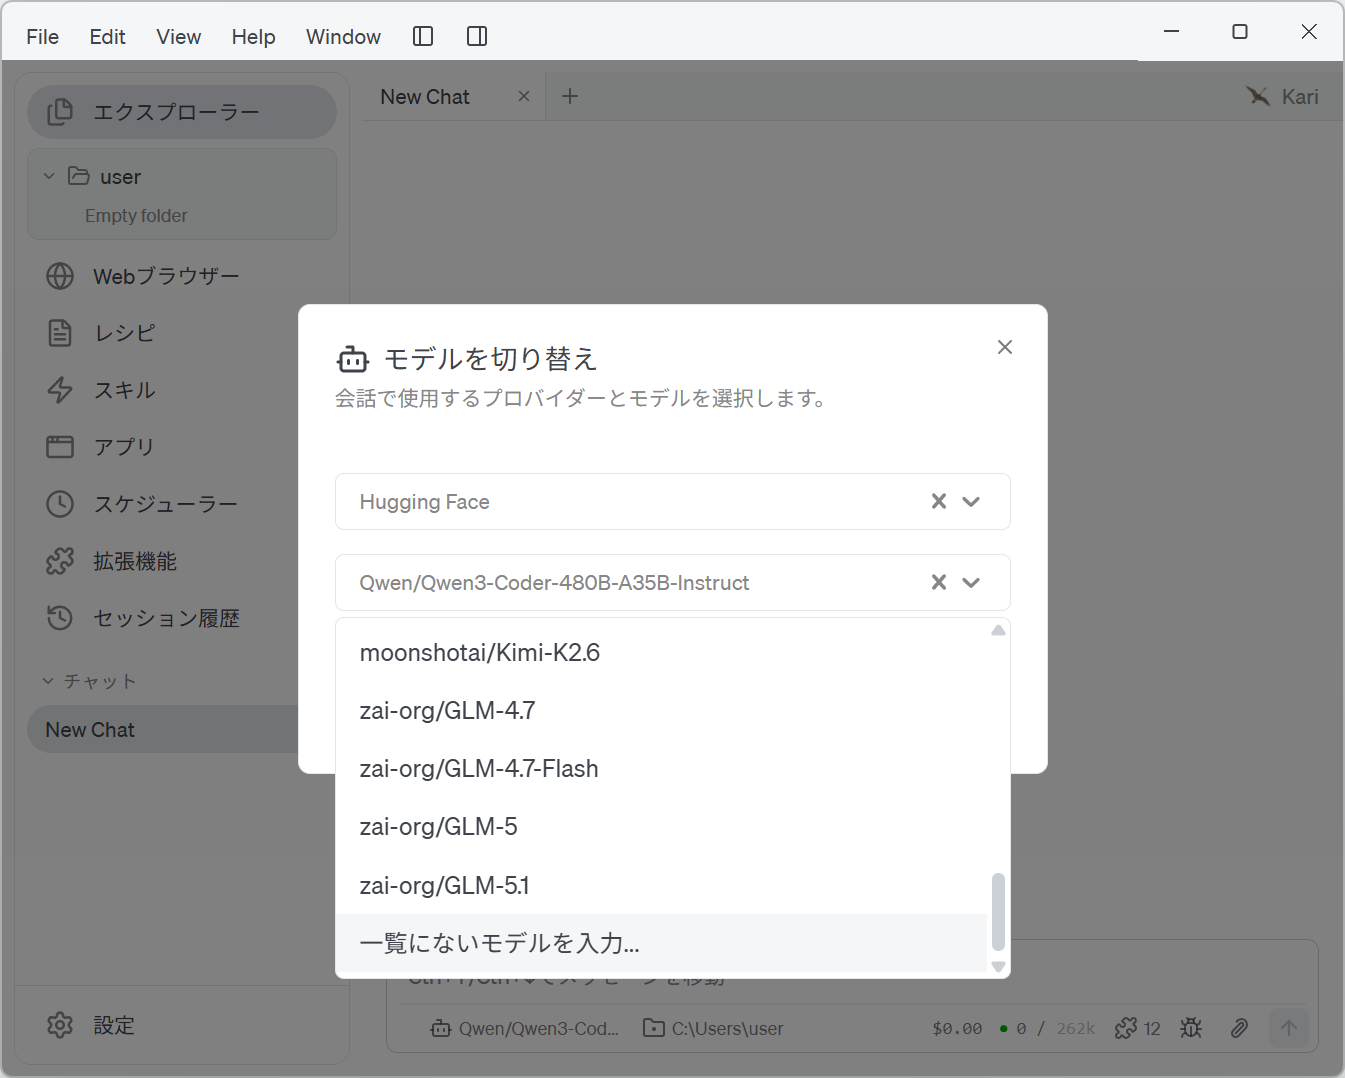
Task: Open the エクスプローラー panel
Action: tap(182, 112)
